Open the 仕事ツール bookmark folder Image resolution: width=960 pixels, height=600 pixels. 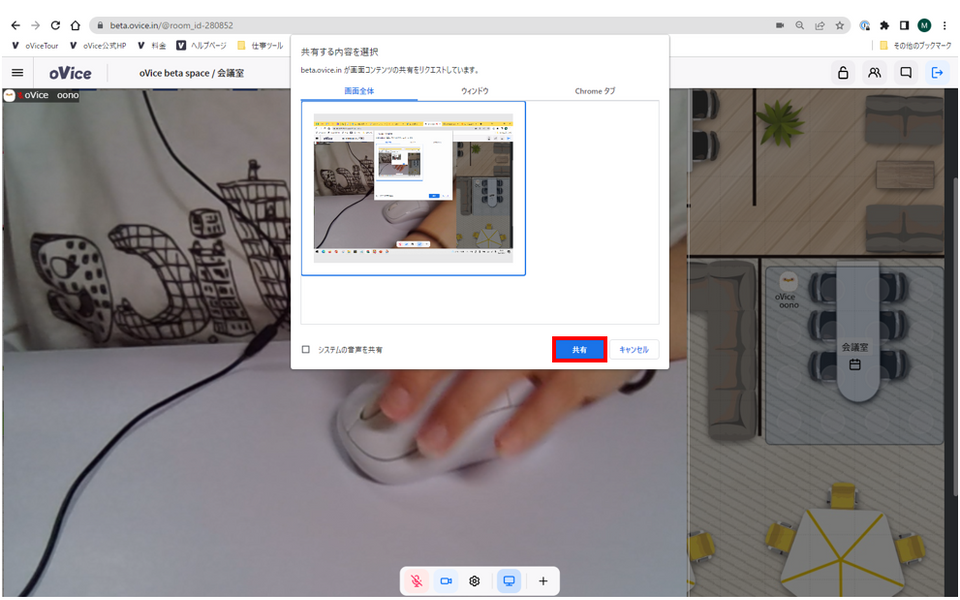[260, 46]
